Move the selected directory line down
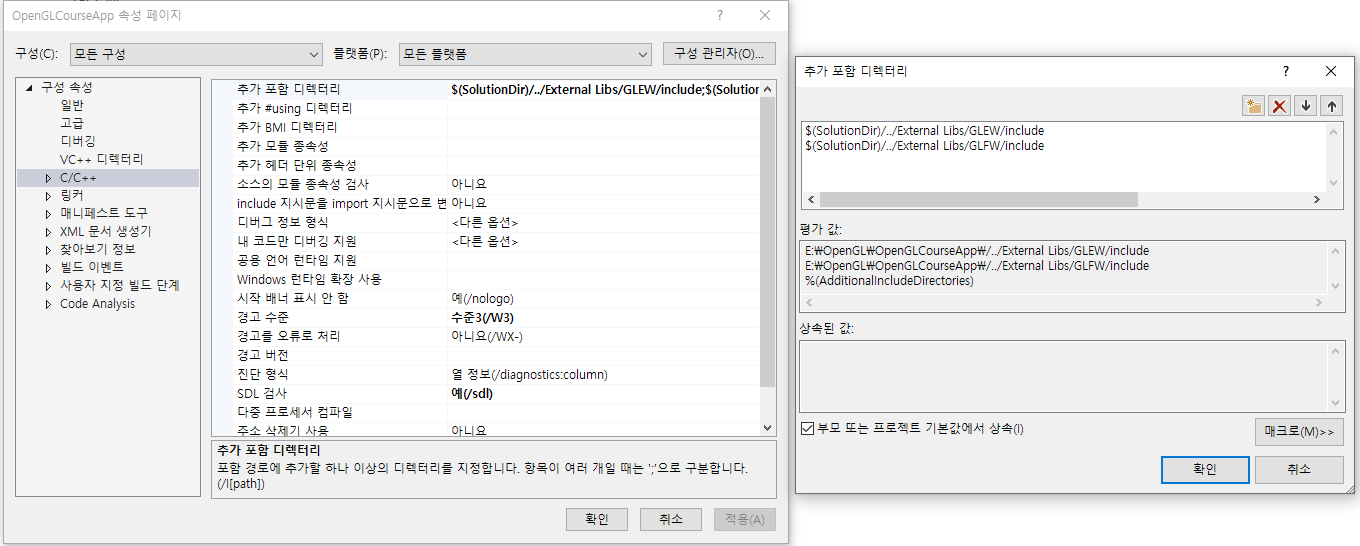 pos(1305,106)
